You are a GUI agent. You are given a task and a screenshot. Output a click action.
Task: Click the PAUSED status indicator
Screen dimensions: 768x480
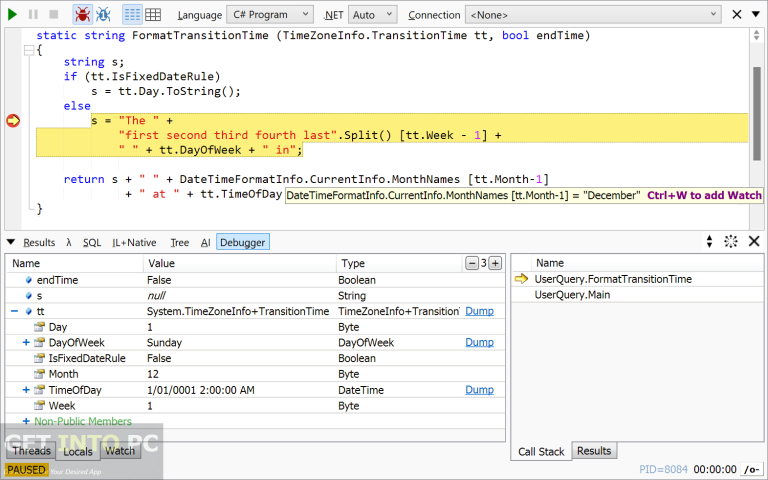point(26,470)
